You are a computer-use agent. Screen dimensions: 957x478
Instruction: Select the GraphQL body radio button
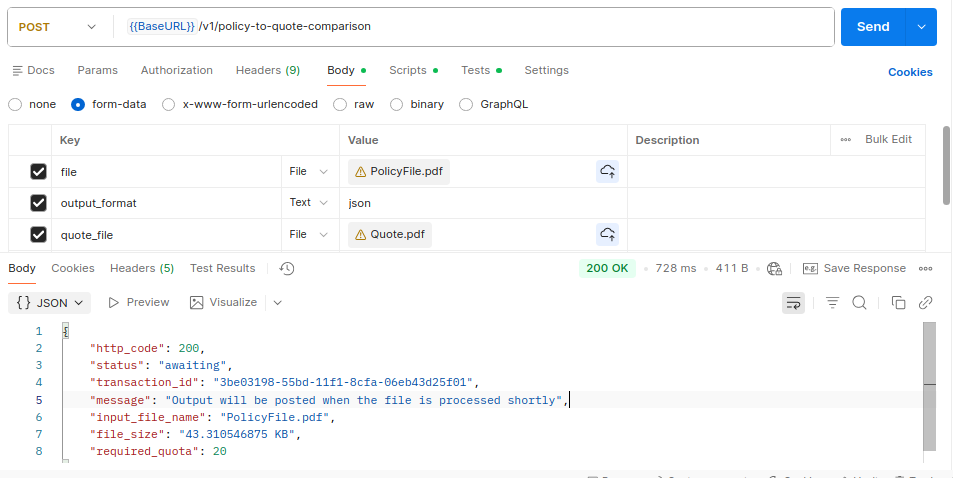(x=466, y=104)
